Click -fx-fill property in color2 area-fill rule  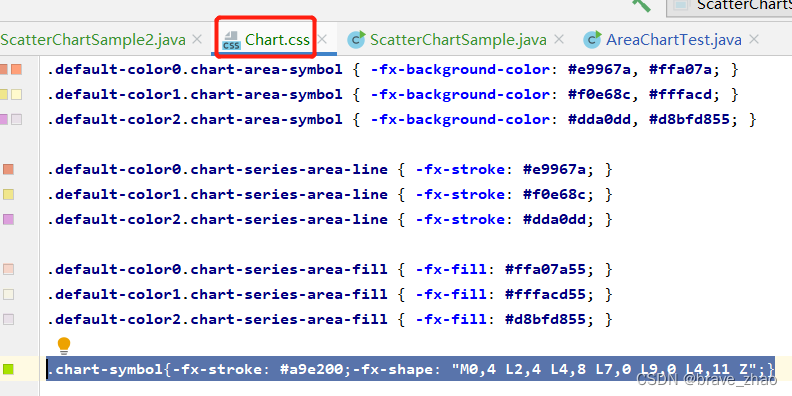pyautogui.click(x=452, y=320)
